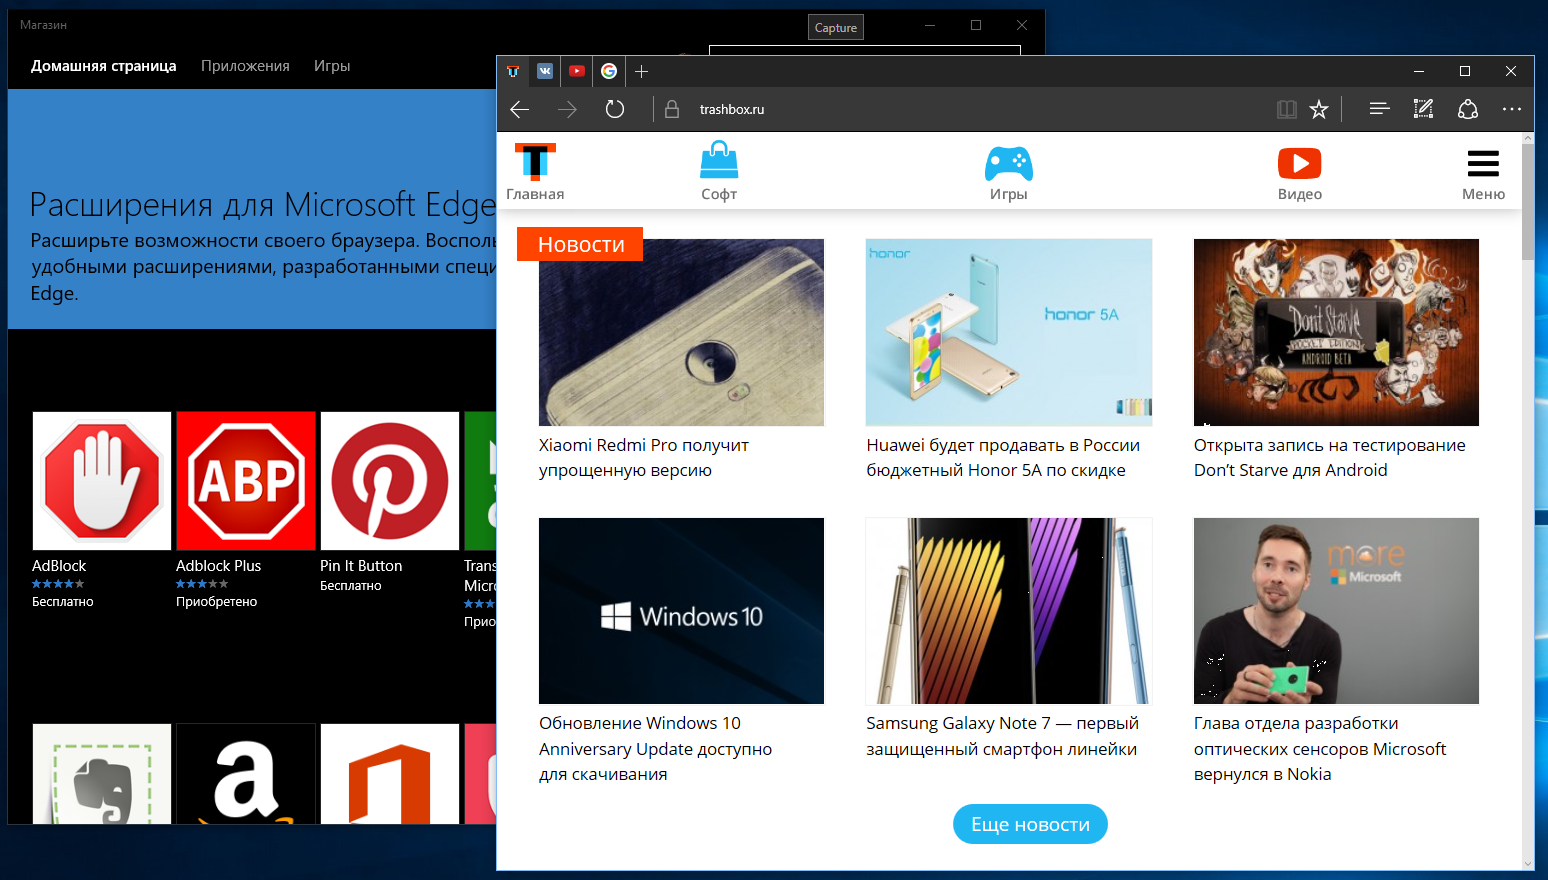Open Honor 5A article image
Image resolution: width=1548 pixels, height=880 pixels.
coord(1009,332)
